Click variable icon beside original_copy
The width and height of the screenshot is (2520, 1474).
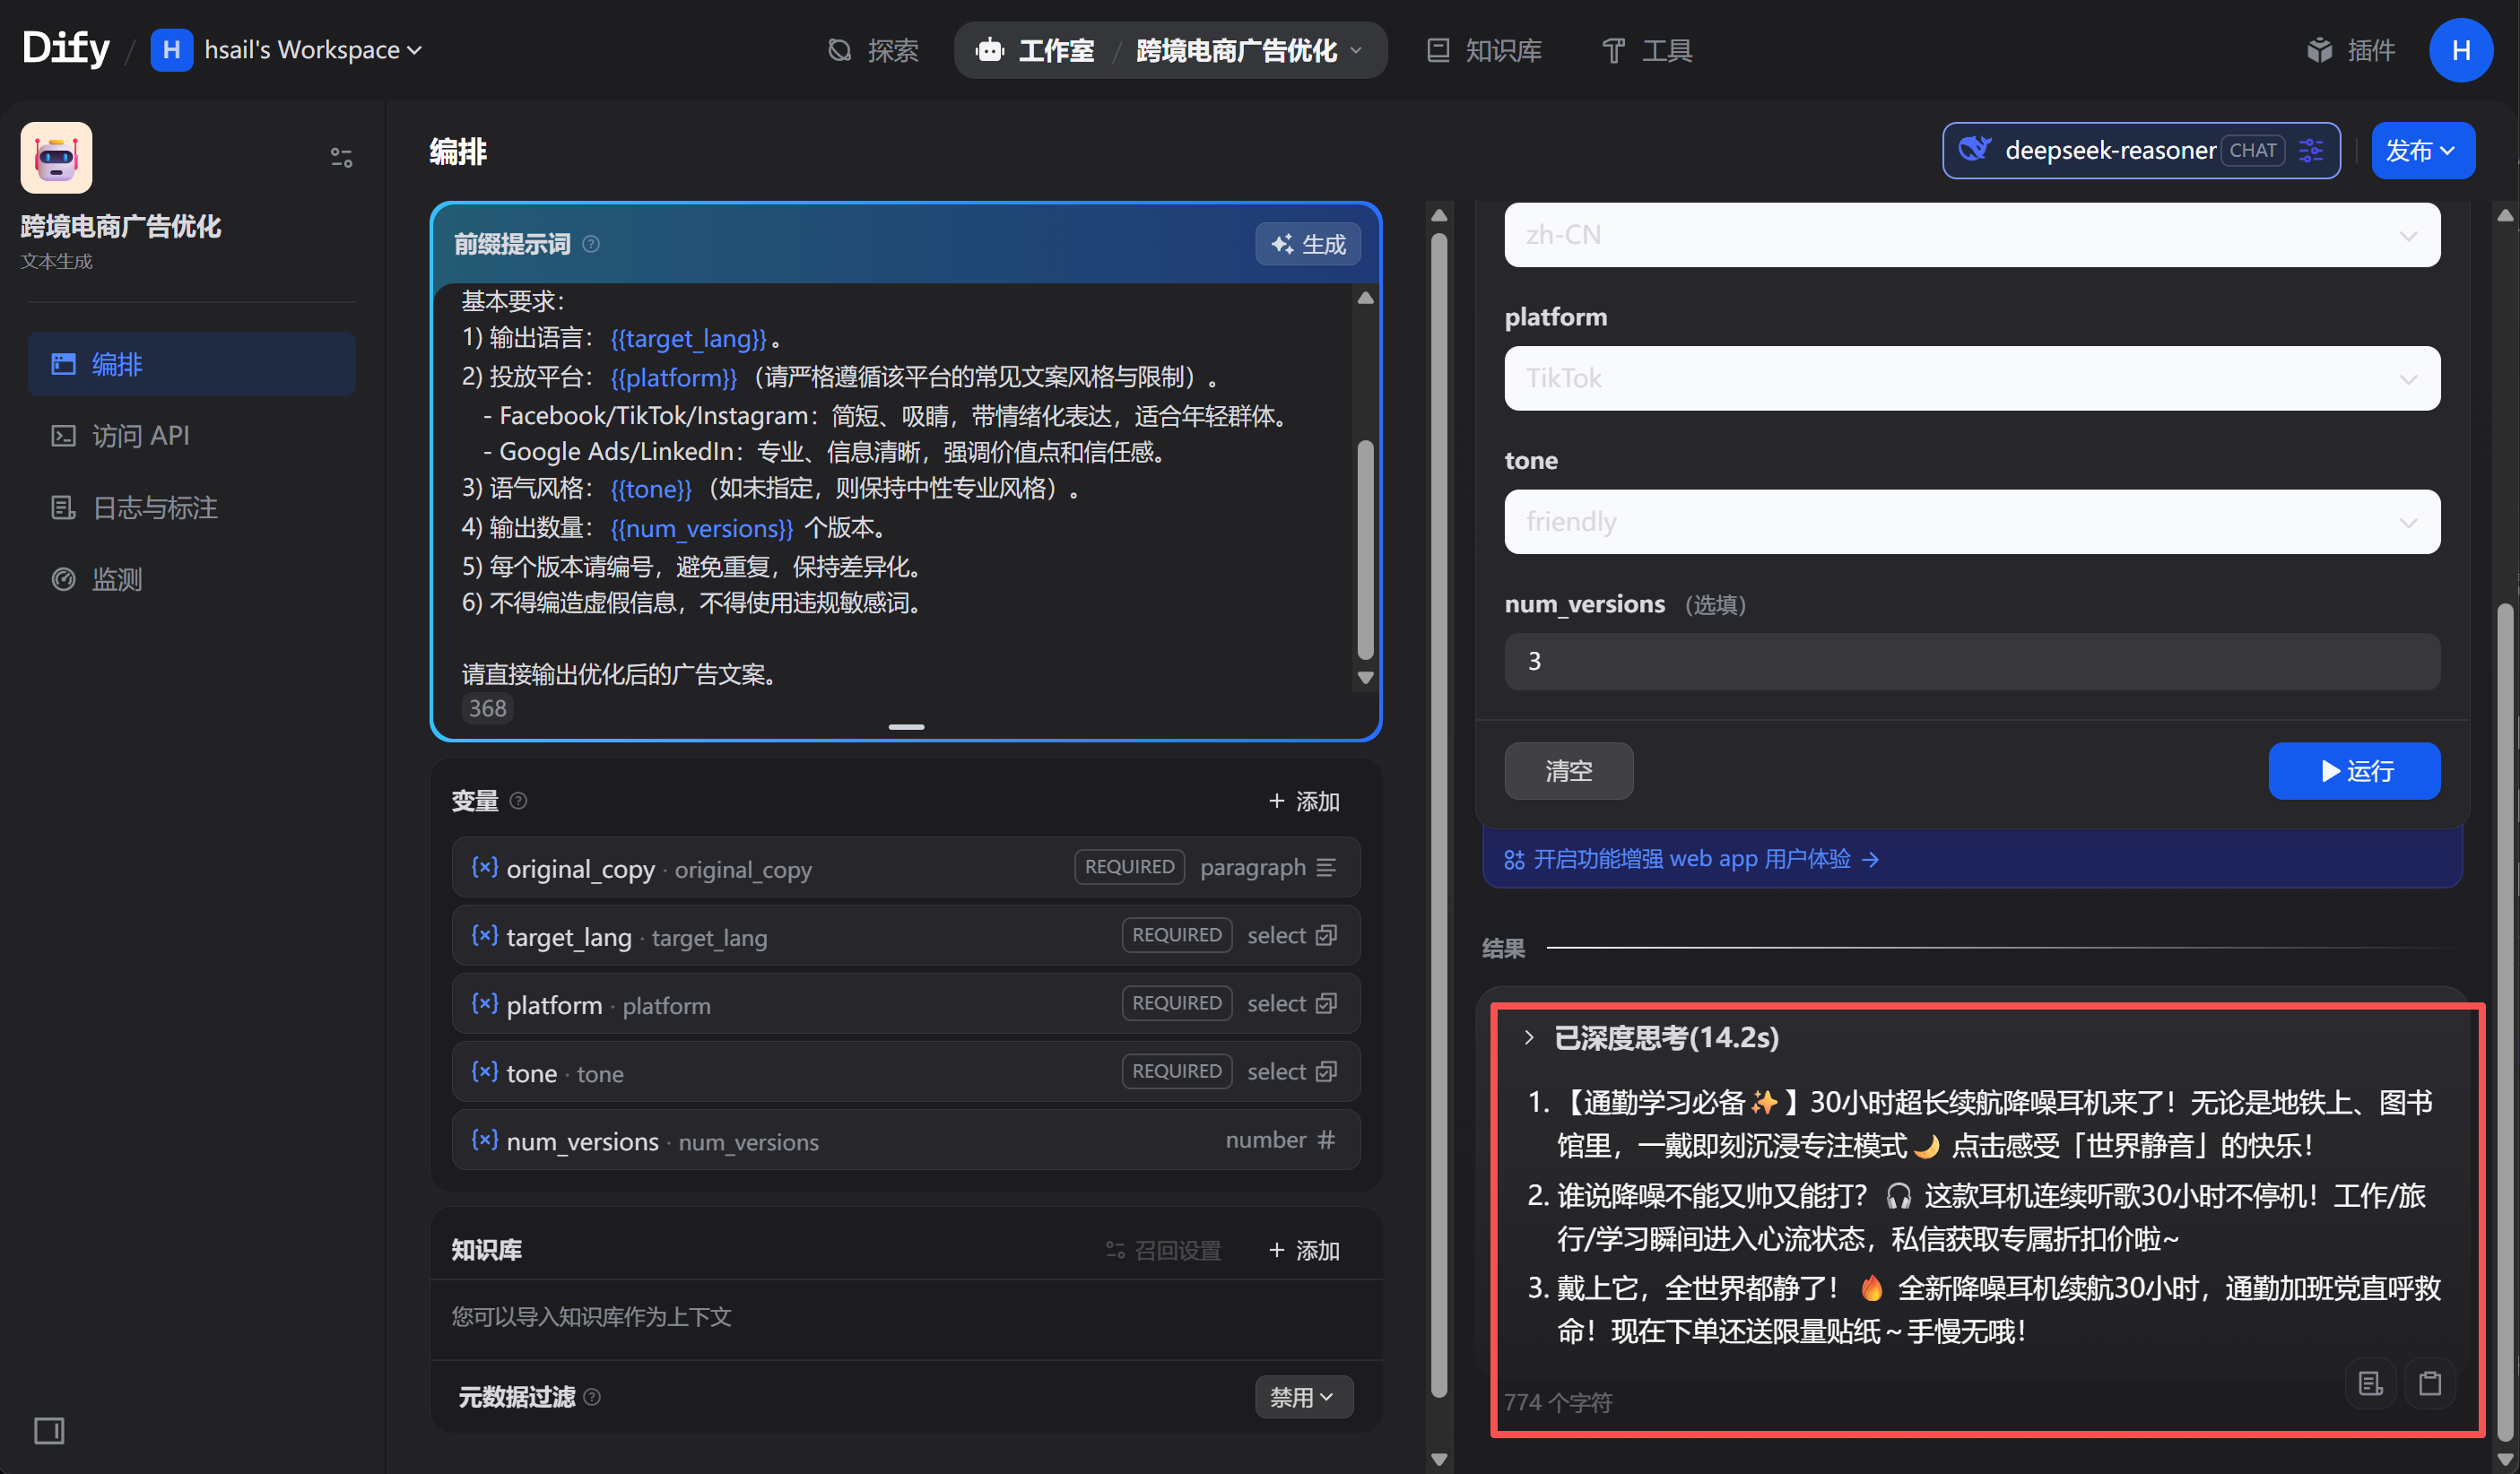[x=485, y=867]
